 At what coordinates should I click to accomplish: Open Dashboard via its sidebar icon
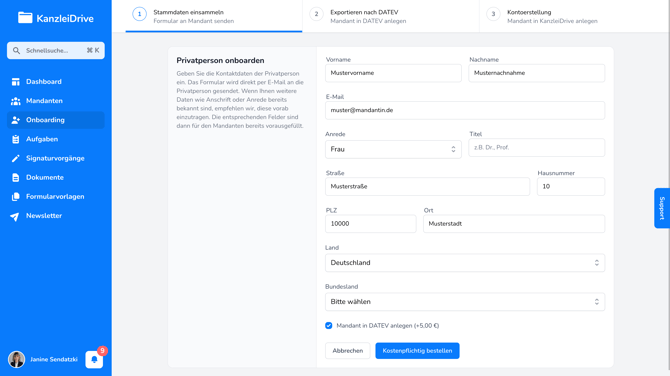(x=16, y=82)
